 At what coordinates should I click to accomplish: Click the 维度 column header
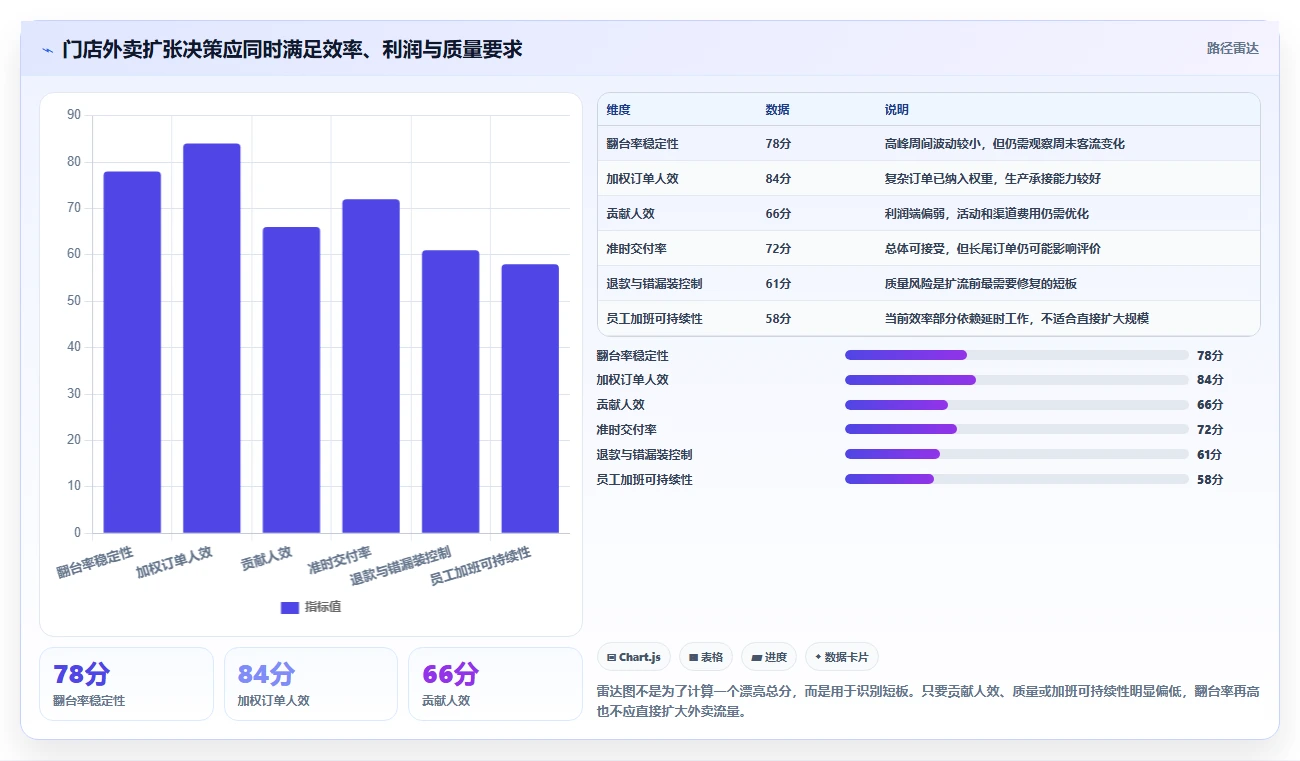click(x=619, y=110)
